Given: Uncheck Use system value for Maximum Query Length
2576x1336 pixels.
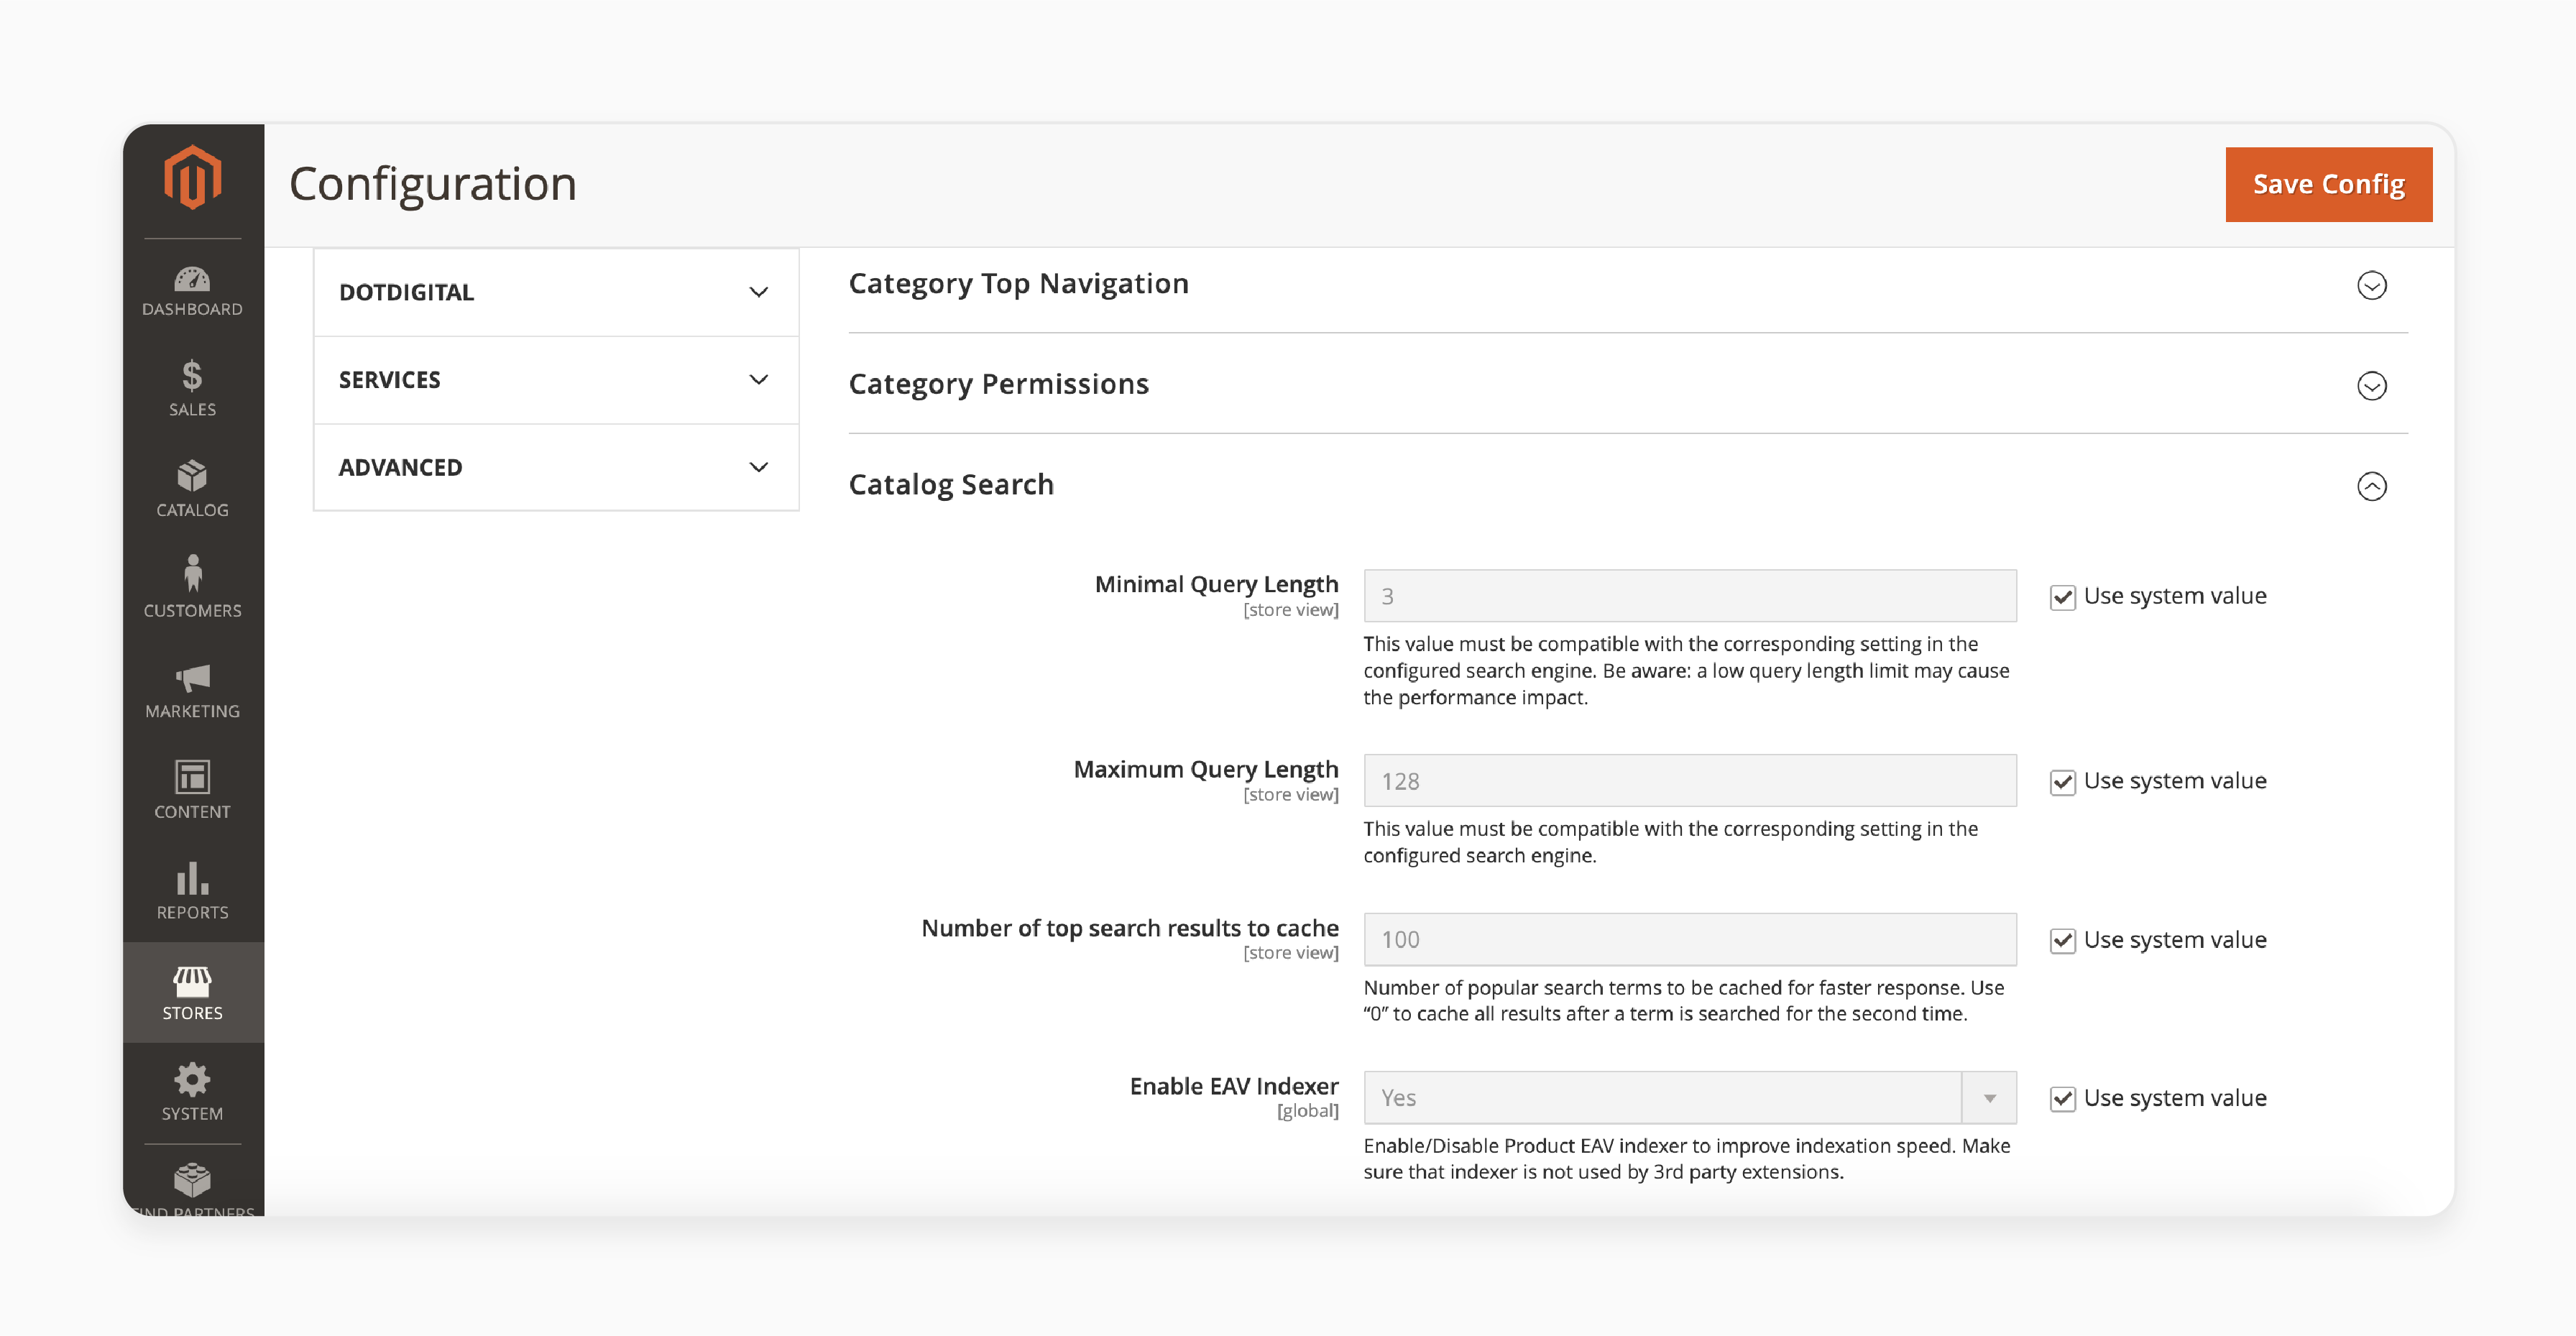Looking at the screenshot, I should [x=2062, y=782].
